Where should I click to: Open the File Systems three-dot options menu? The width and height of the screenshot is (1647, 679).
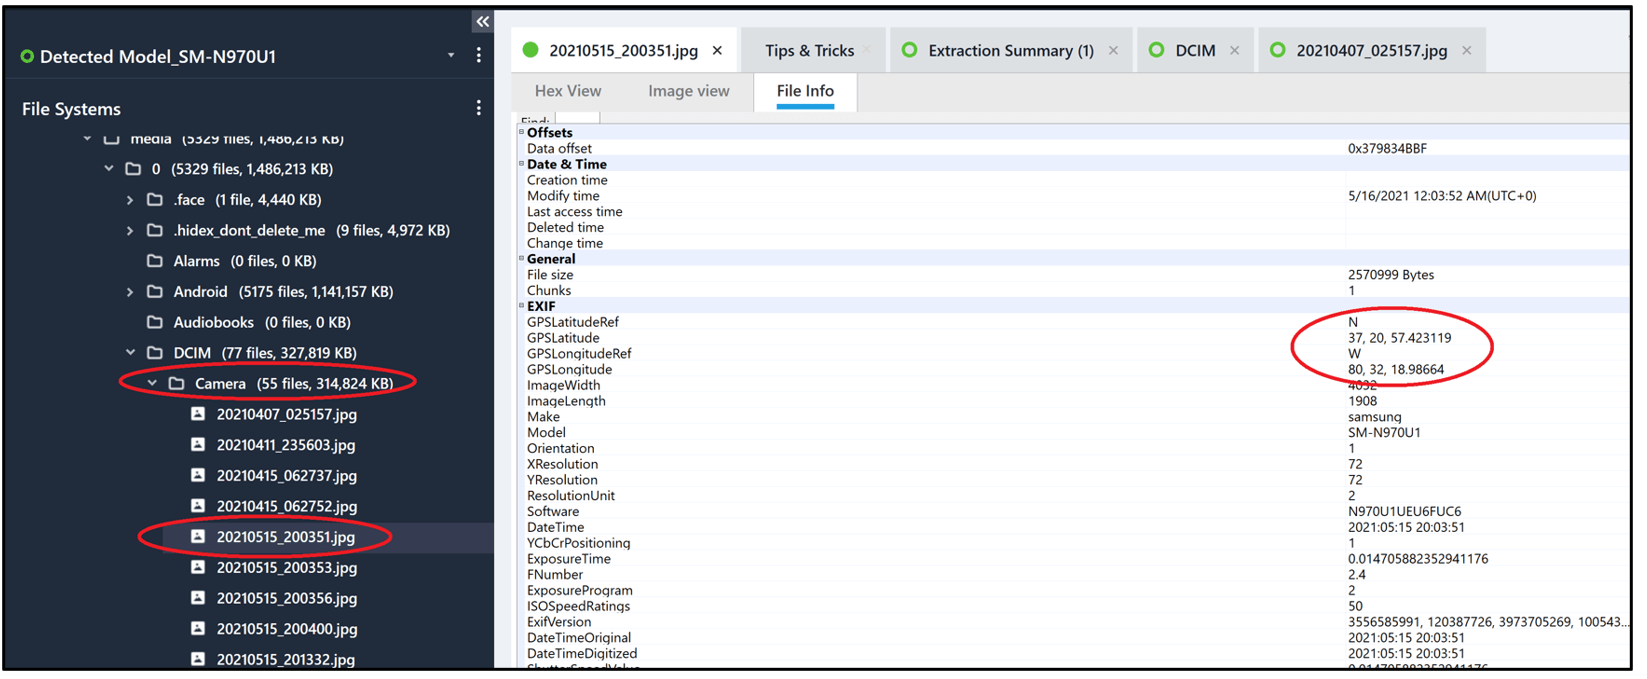(x=478, y=108)
